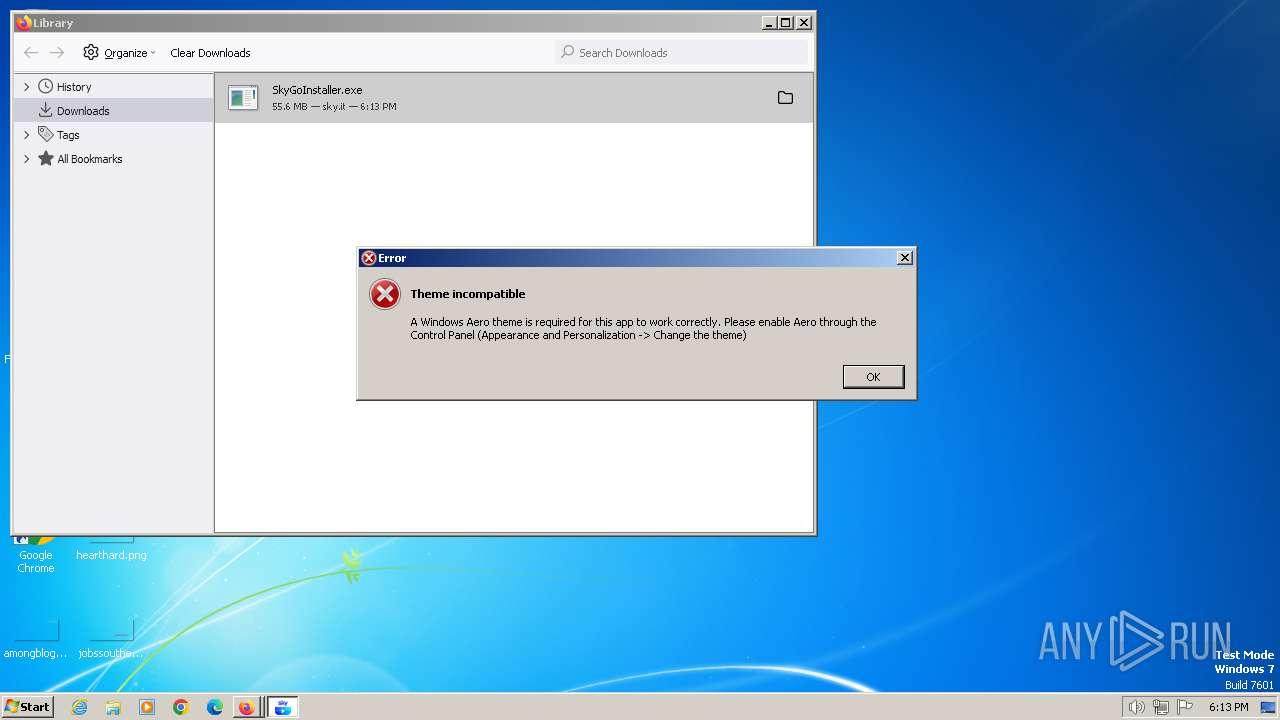1280x720 pixels.
Task: Click the History clock icon
Action: pyautogui.click(x=45, y=86)
